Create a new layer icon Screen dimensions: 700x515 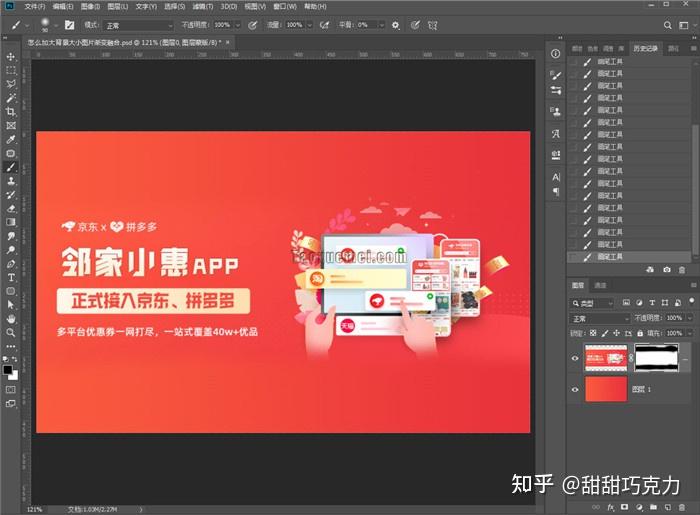[668, 507]
